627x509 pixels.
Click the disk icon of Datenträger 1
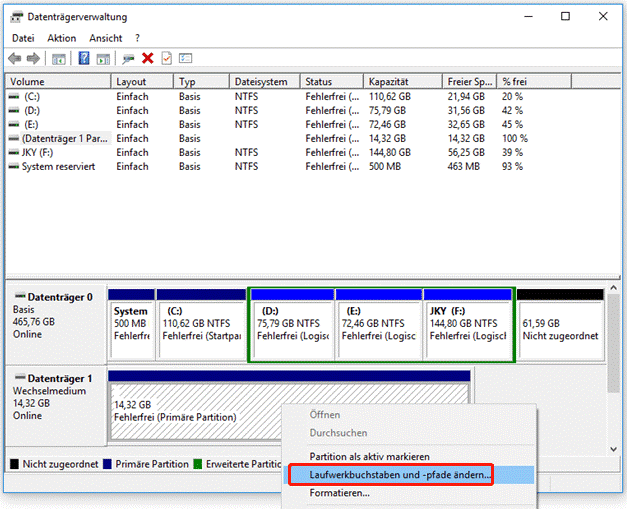pos(20,377)
